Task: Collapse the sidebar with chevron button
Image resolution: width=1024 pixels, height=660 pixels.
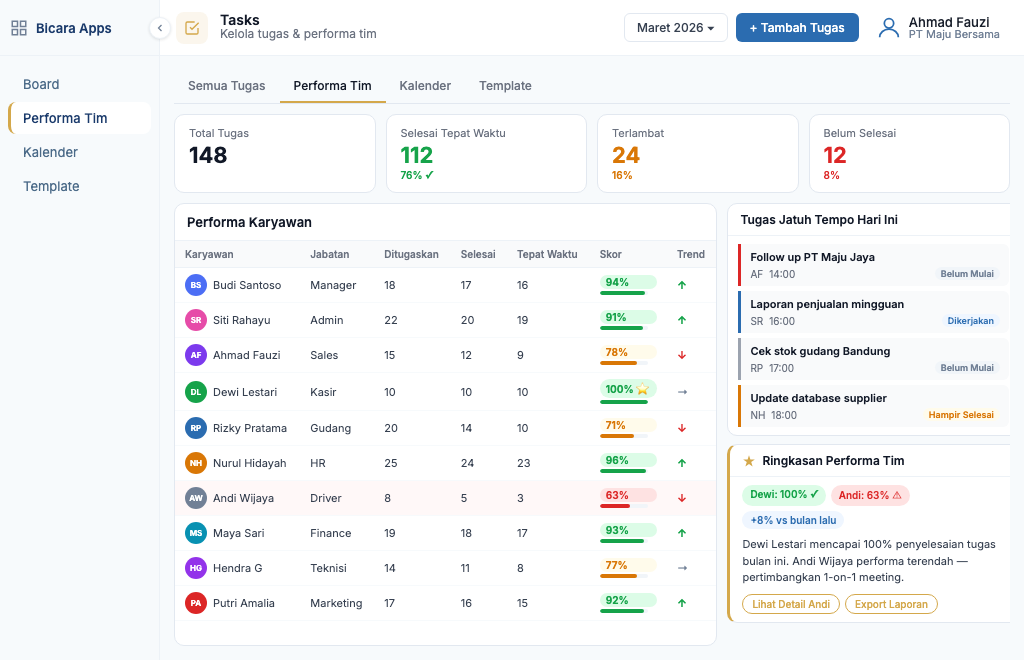Action: point(160,28)
